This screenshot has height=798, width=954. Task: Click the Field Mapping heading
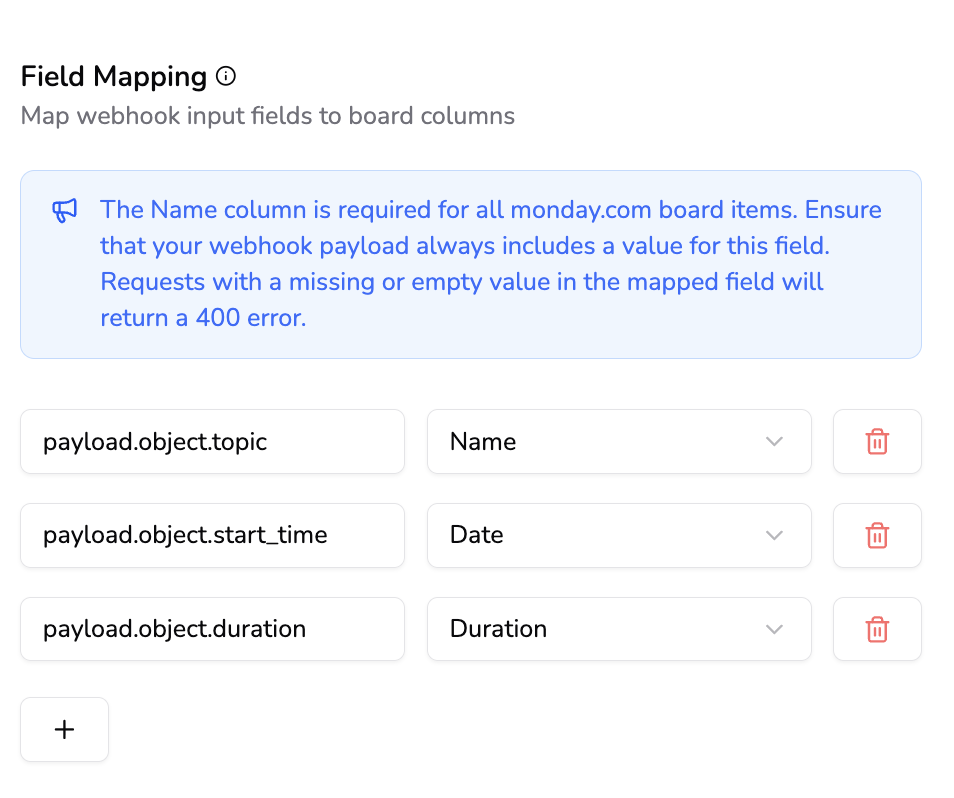[x=114, y=76]
